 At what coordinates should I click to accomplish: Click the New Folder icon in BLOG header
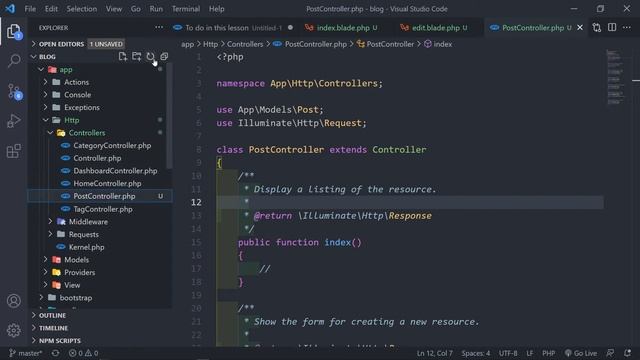[x=137, y=56]
